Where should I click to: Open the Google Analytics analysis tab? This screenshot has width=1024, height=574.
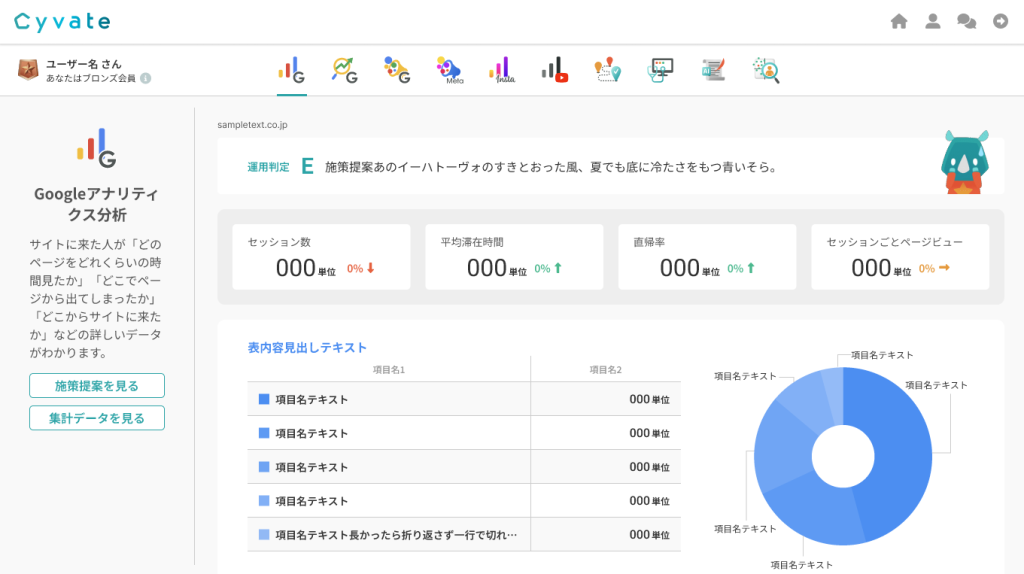click(x=291, y=69)
